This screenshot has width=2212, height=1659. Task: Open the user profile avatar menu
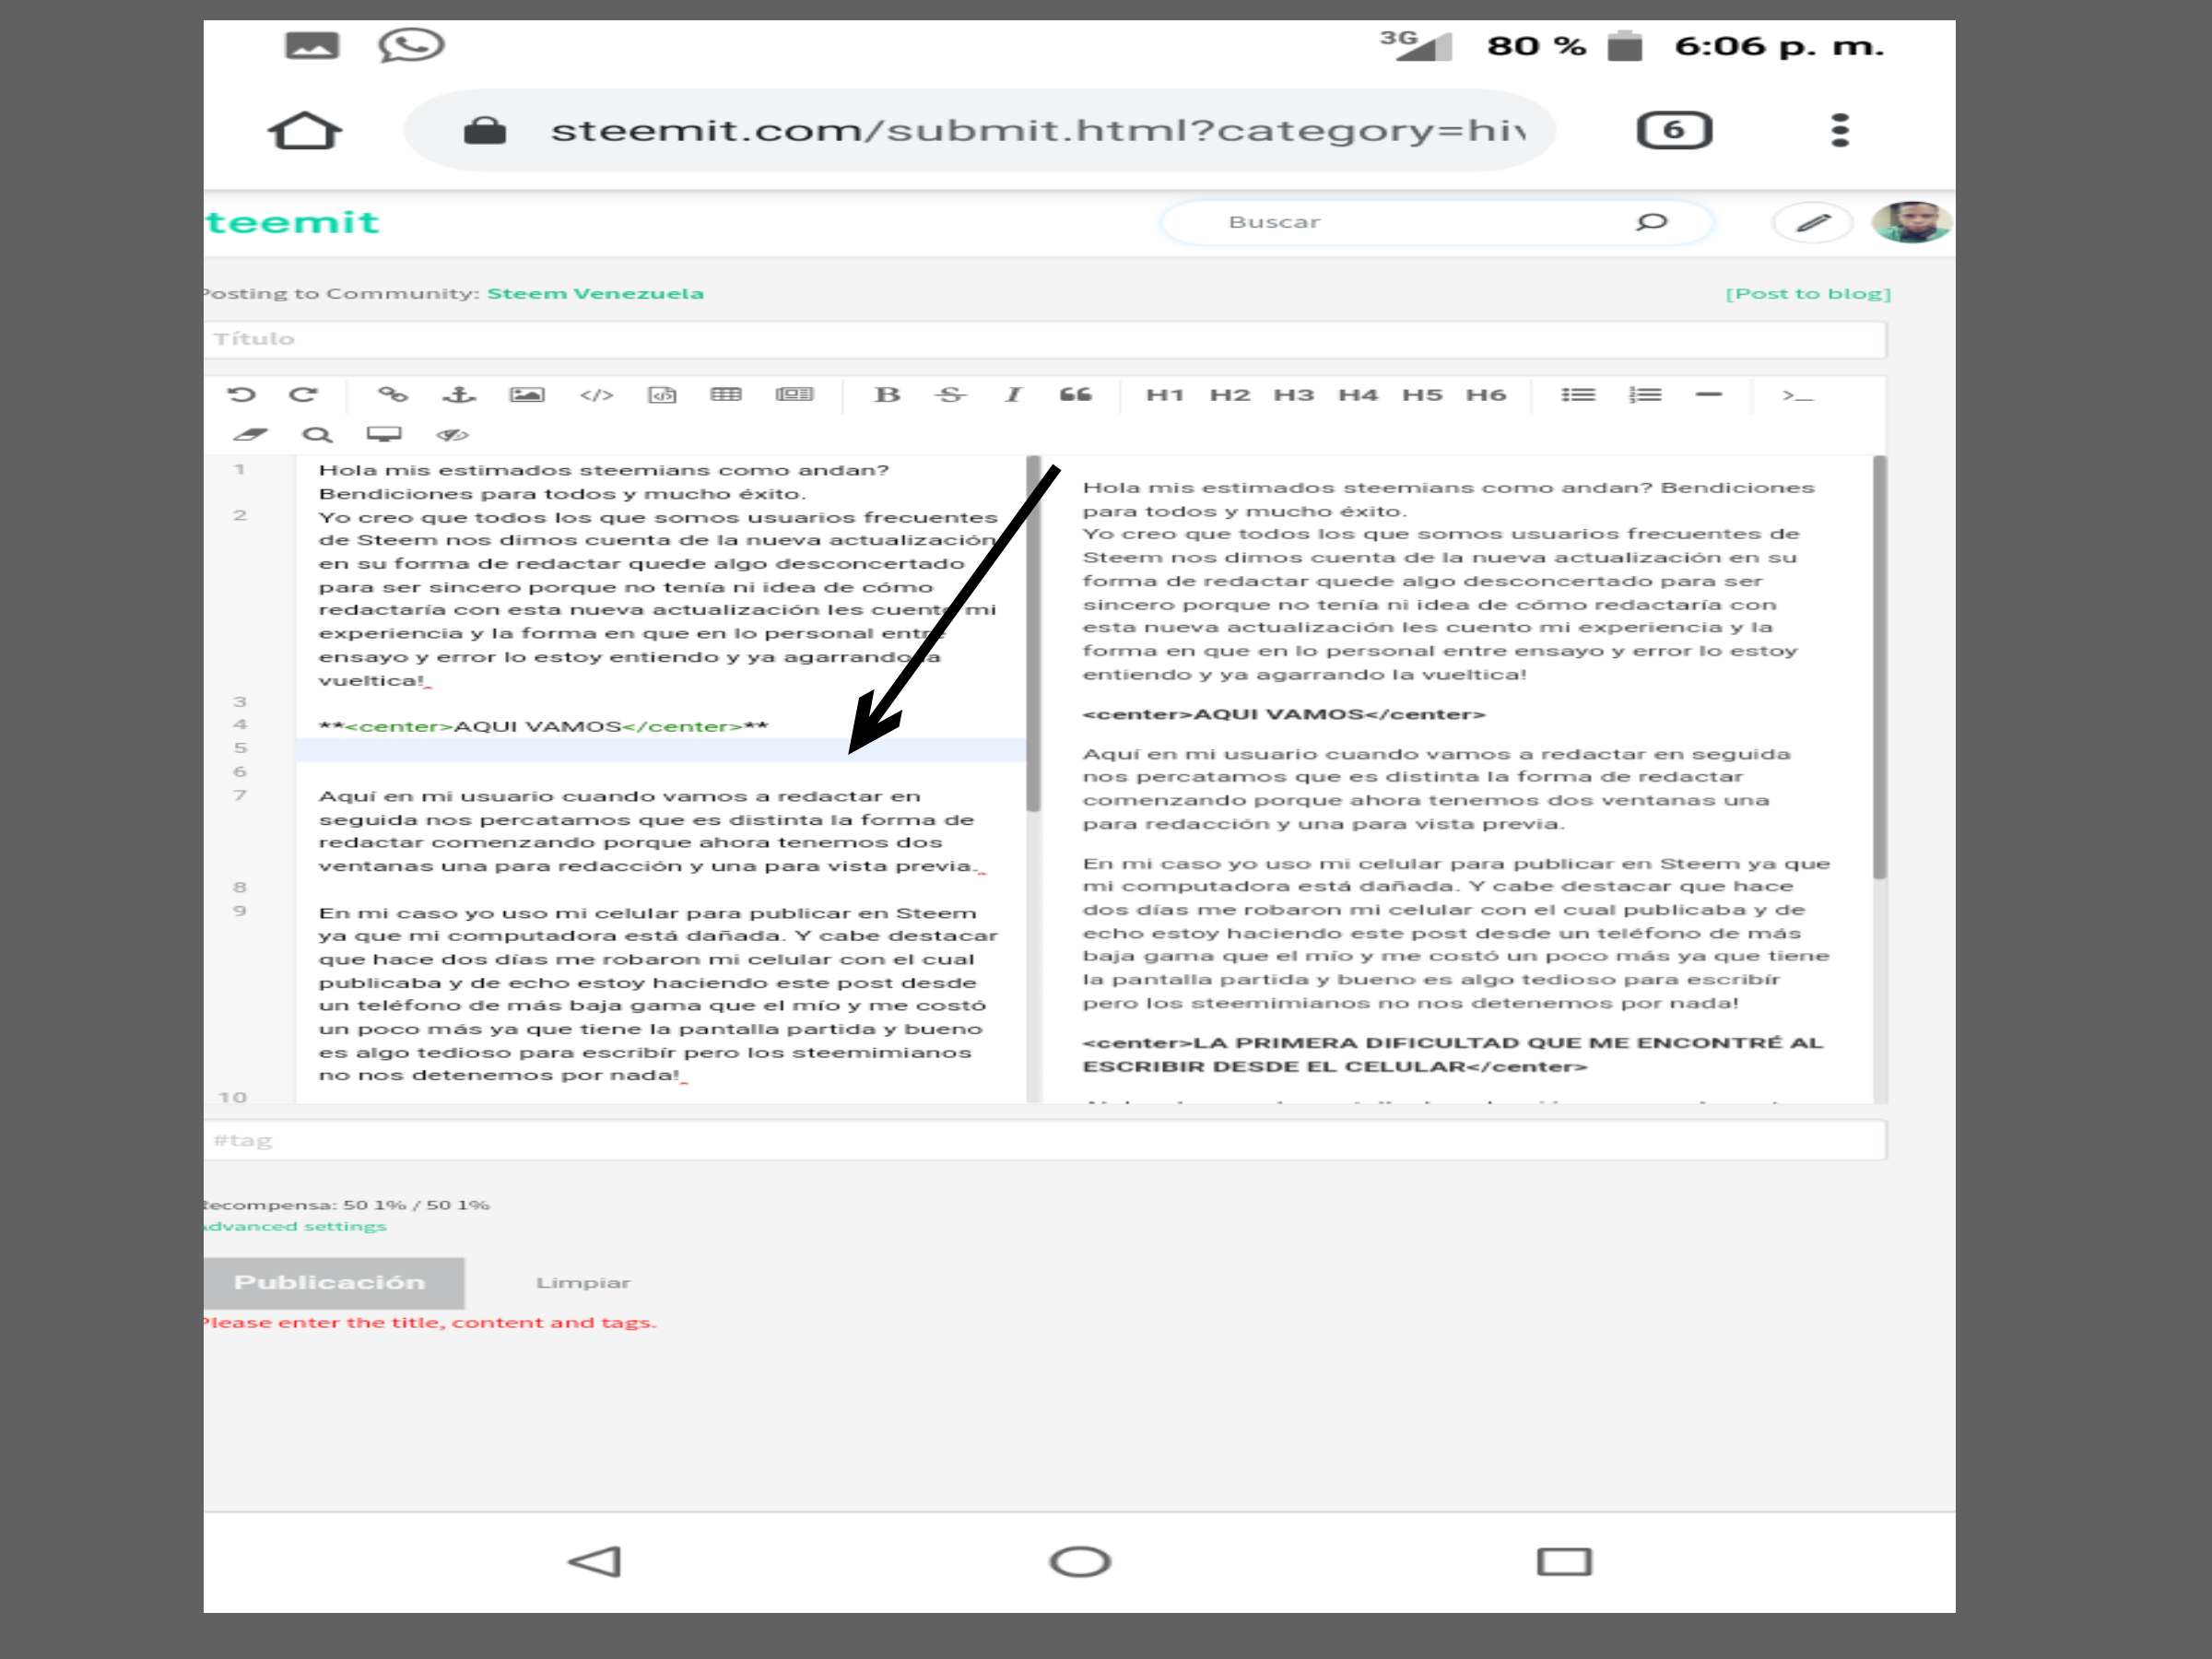click(x=1911, y=222)
